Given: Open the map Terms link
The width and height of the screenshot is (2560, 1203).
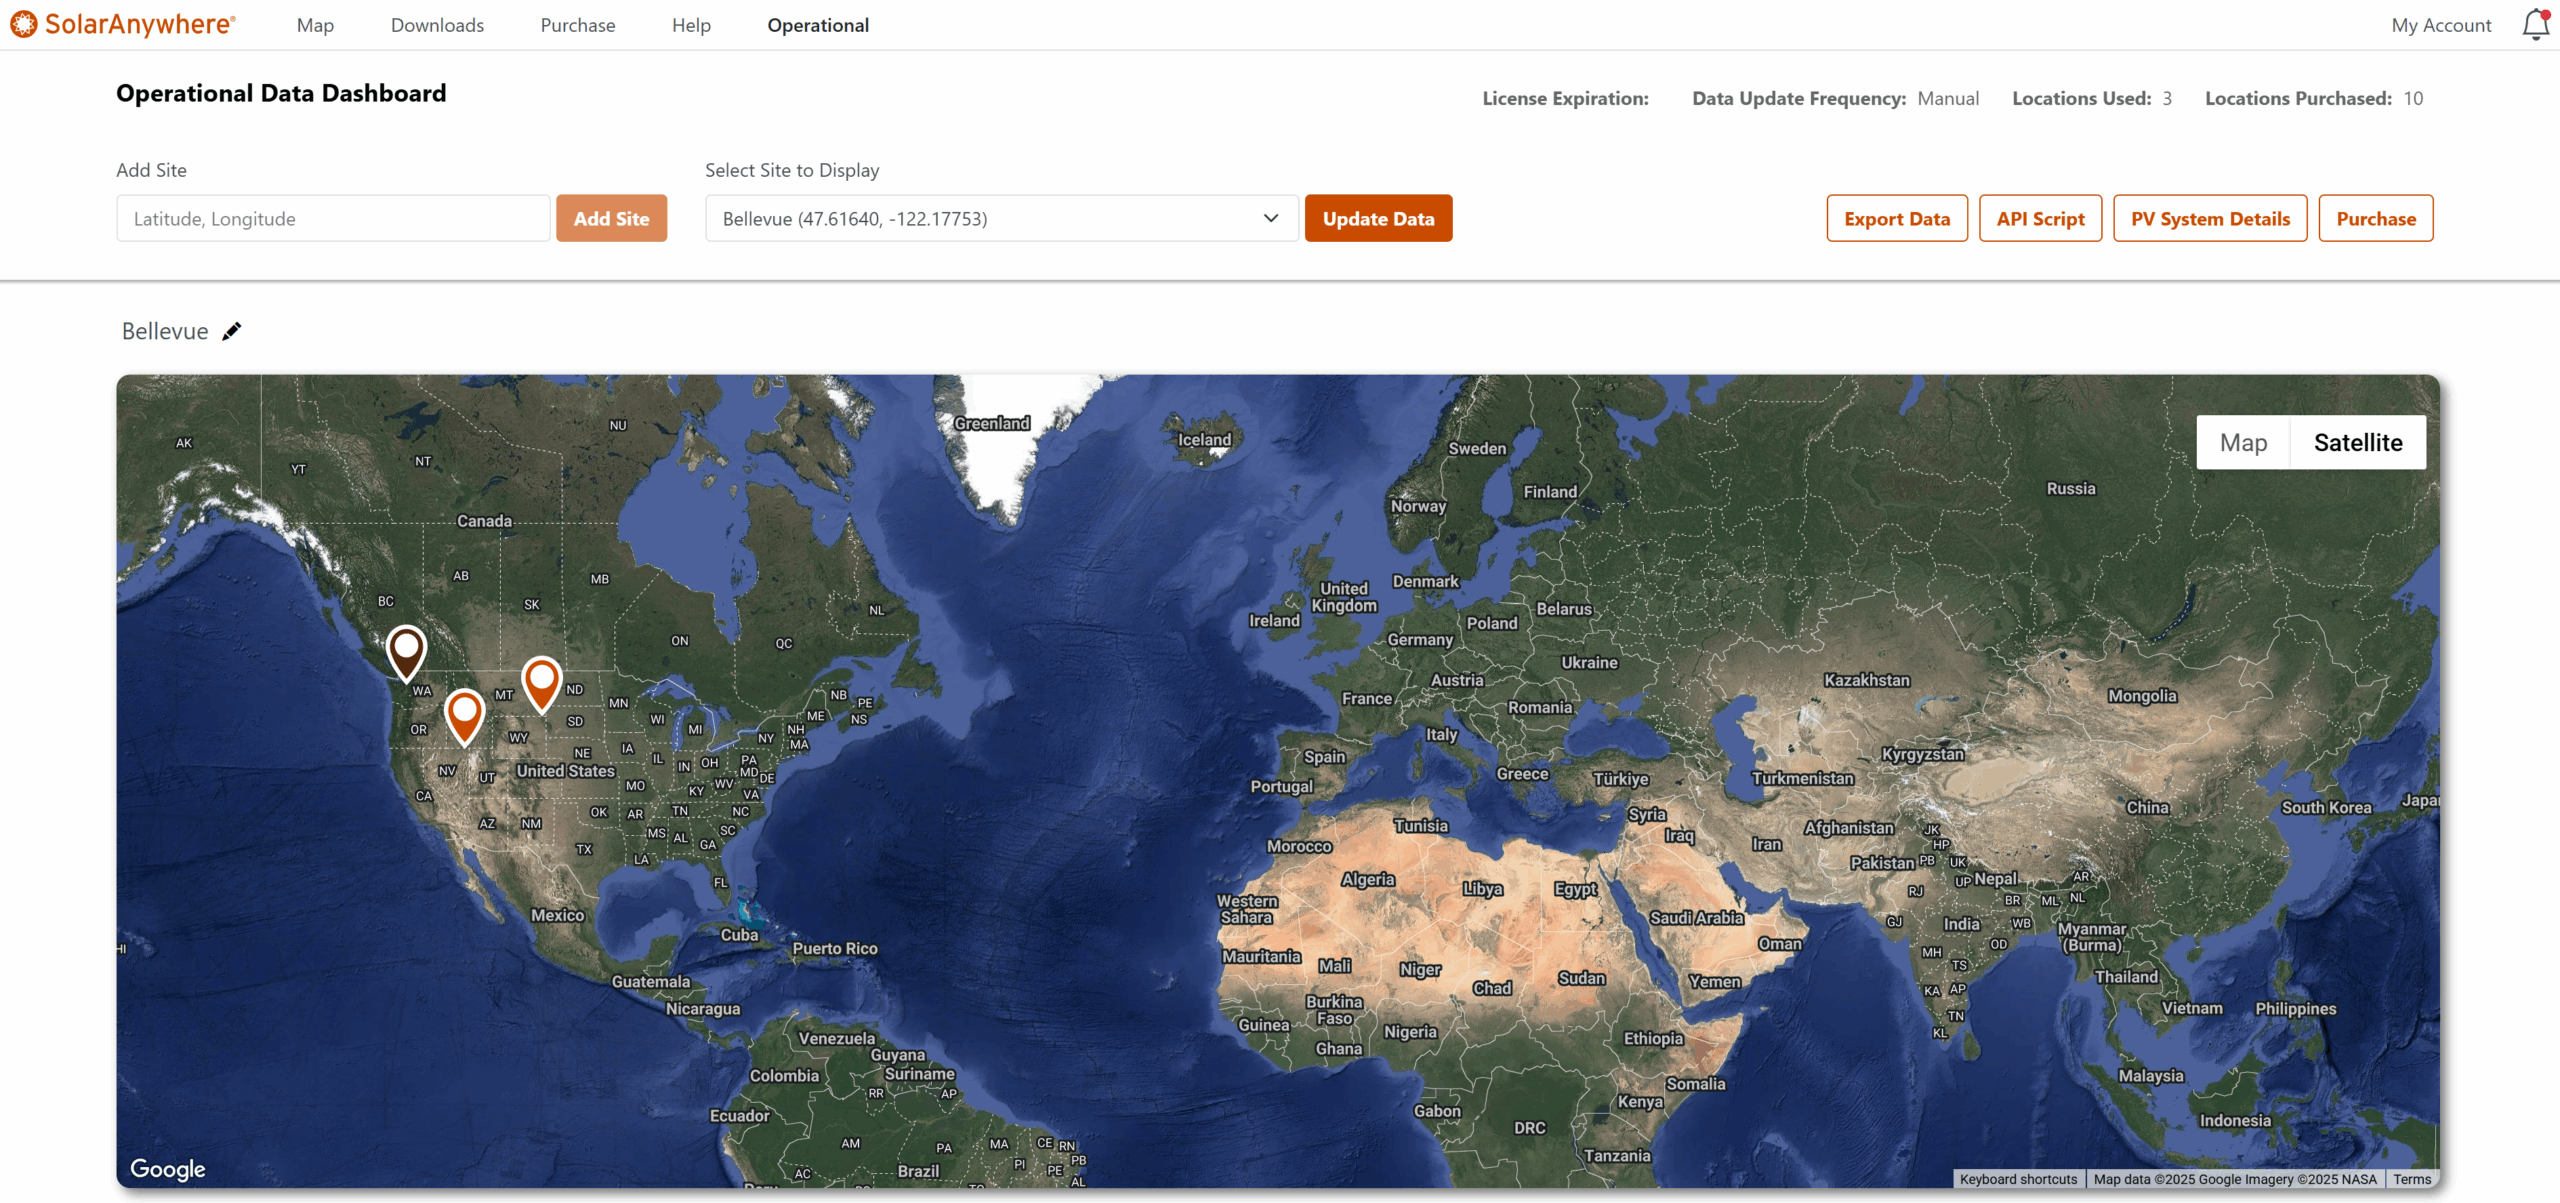Looking at the screenshot, I should click(2411, 1179).
